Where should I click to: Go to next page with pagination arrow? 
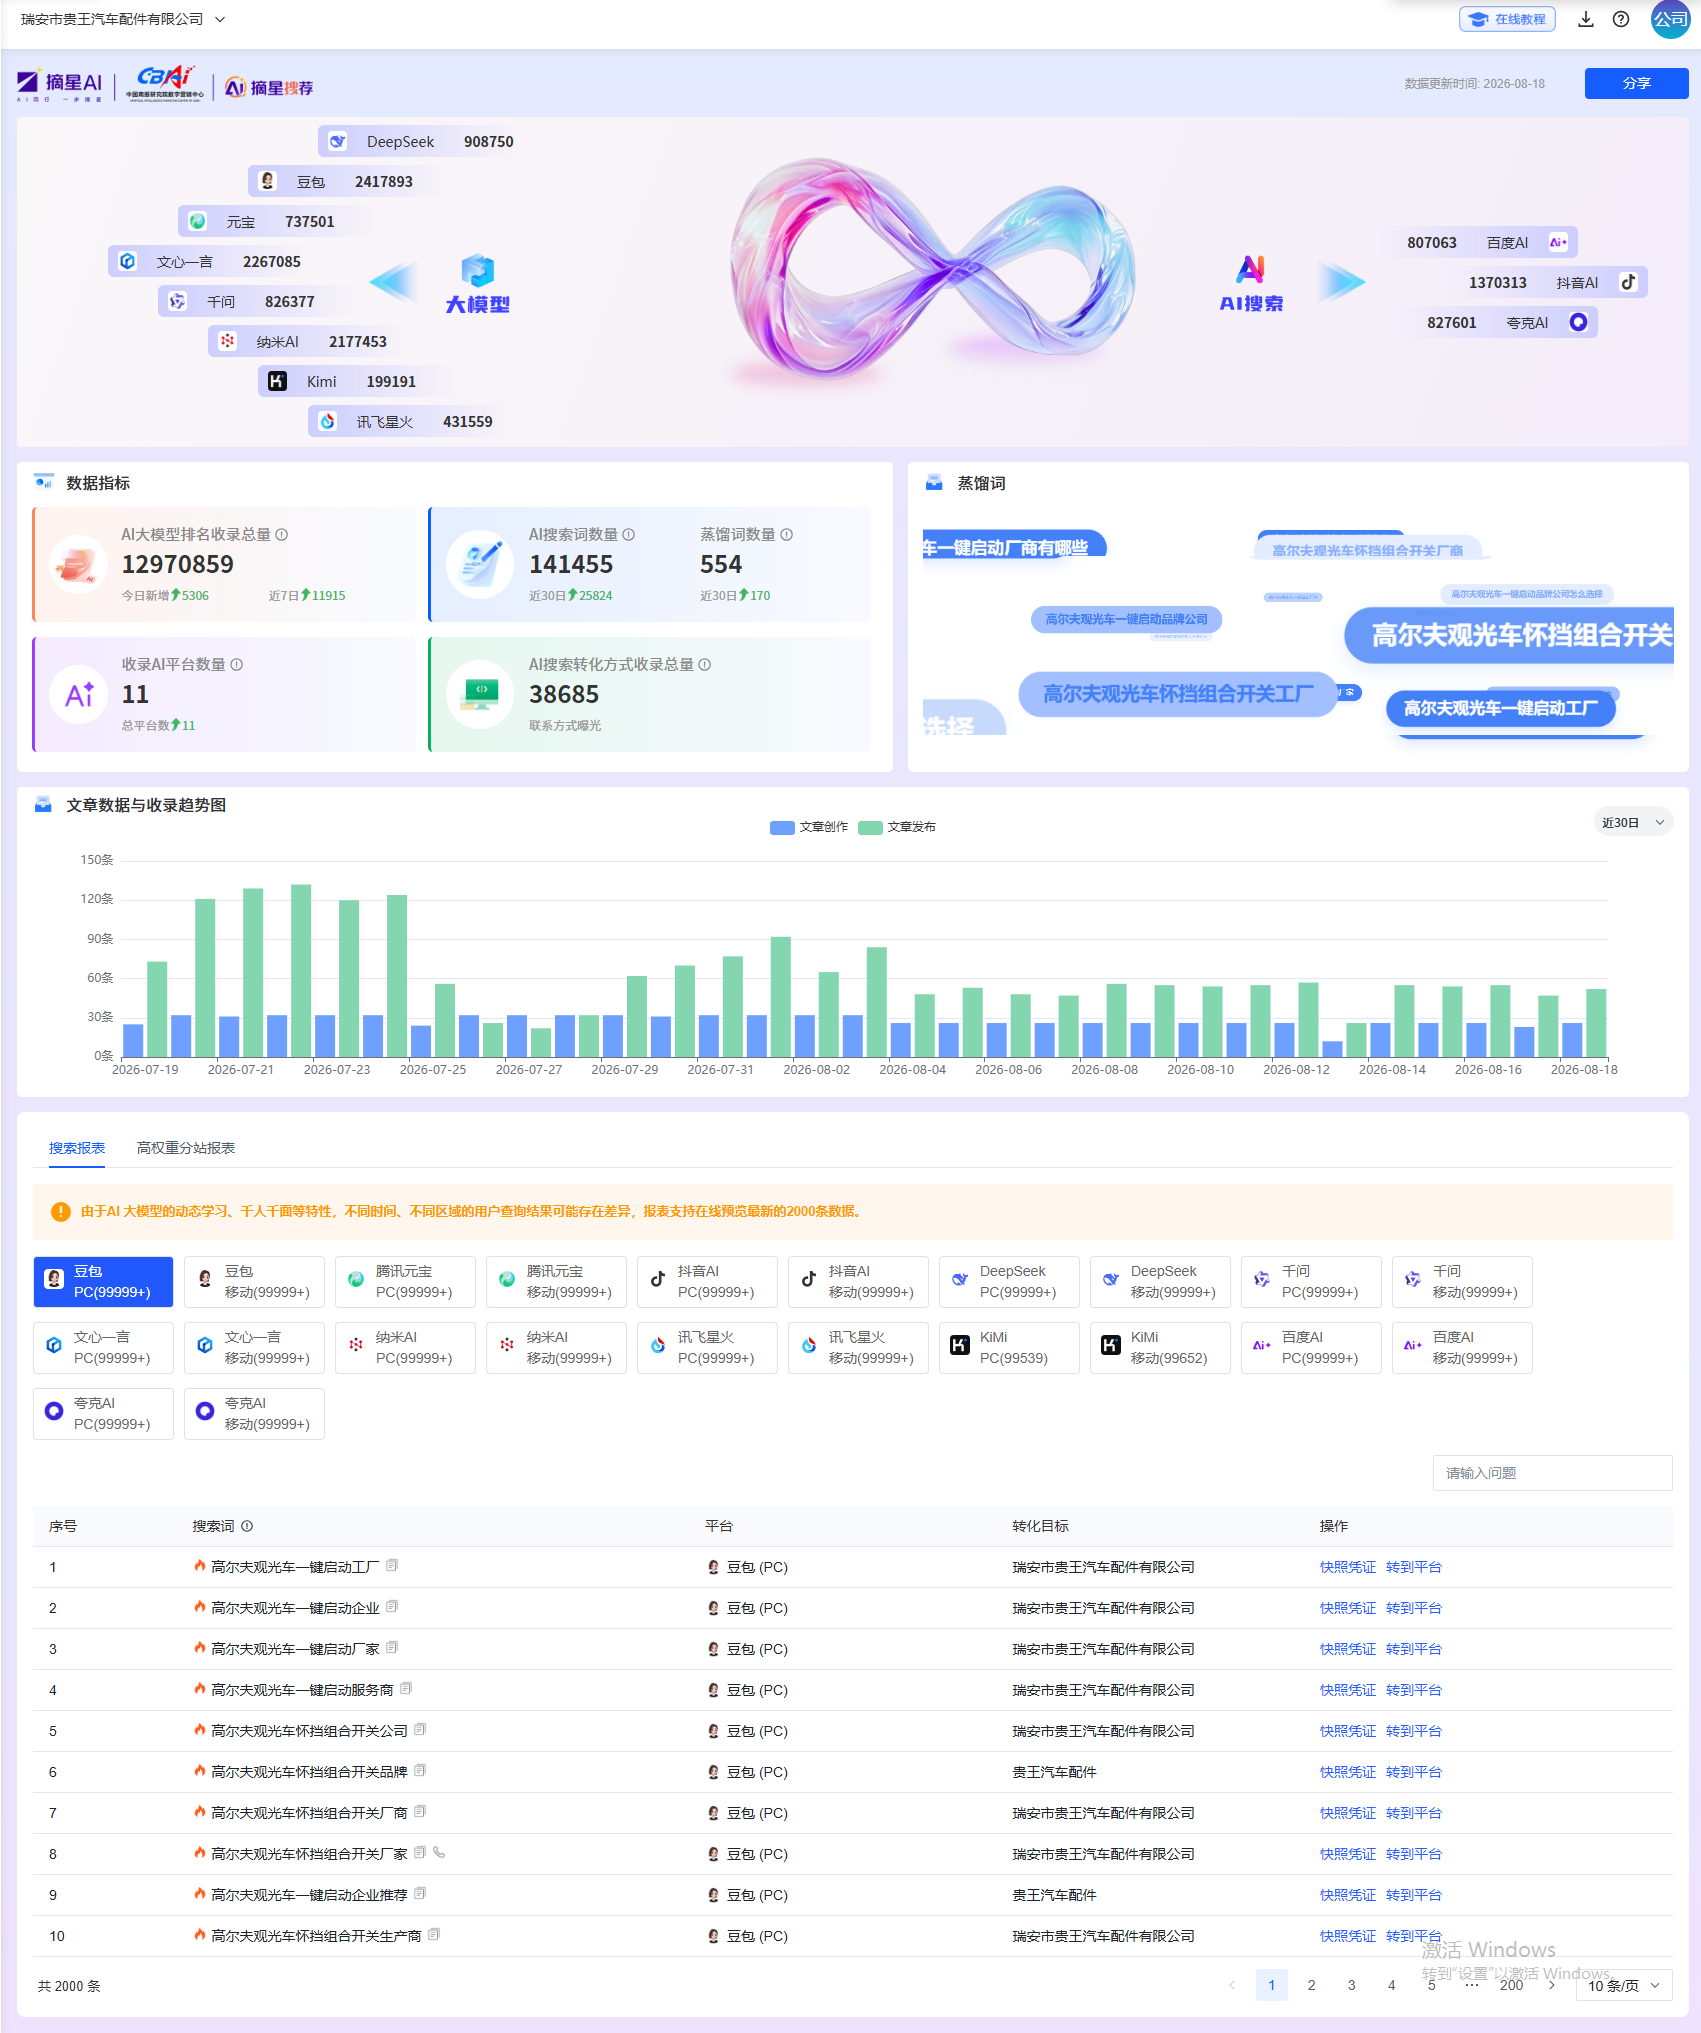click(x=1552, y=1986)
